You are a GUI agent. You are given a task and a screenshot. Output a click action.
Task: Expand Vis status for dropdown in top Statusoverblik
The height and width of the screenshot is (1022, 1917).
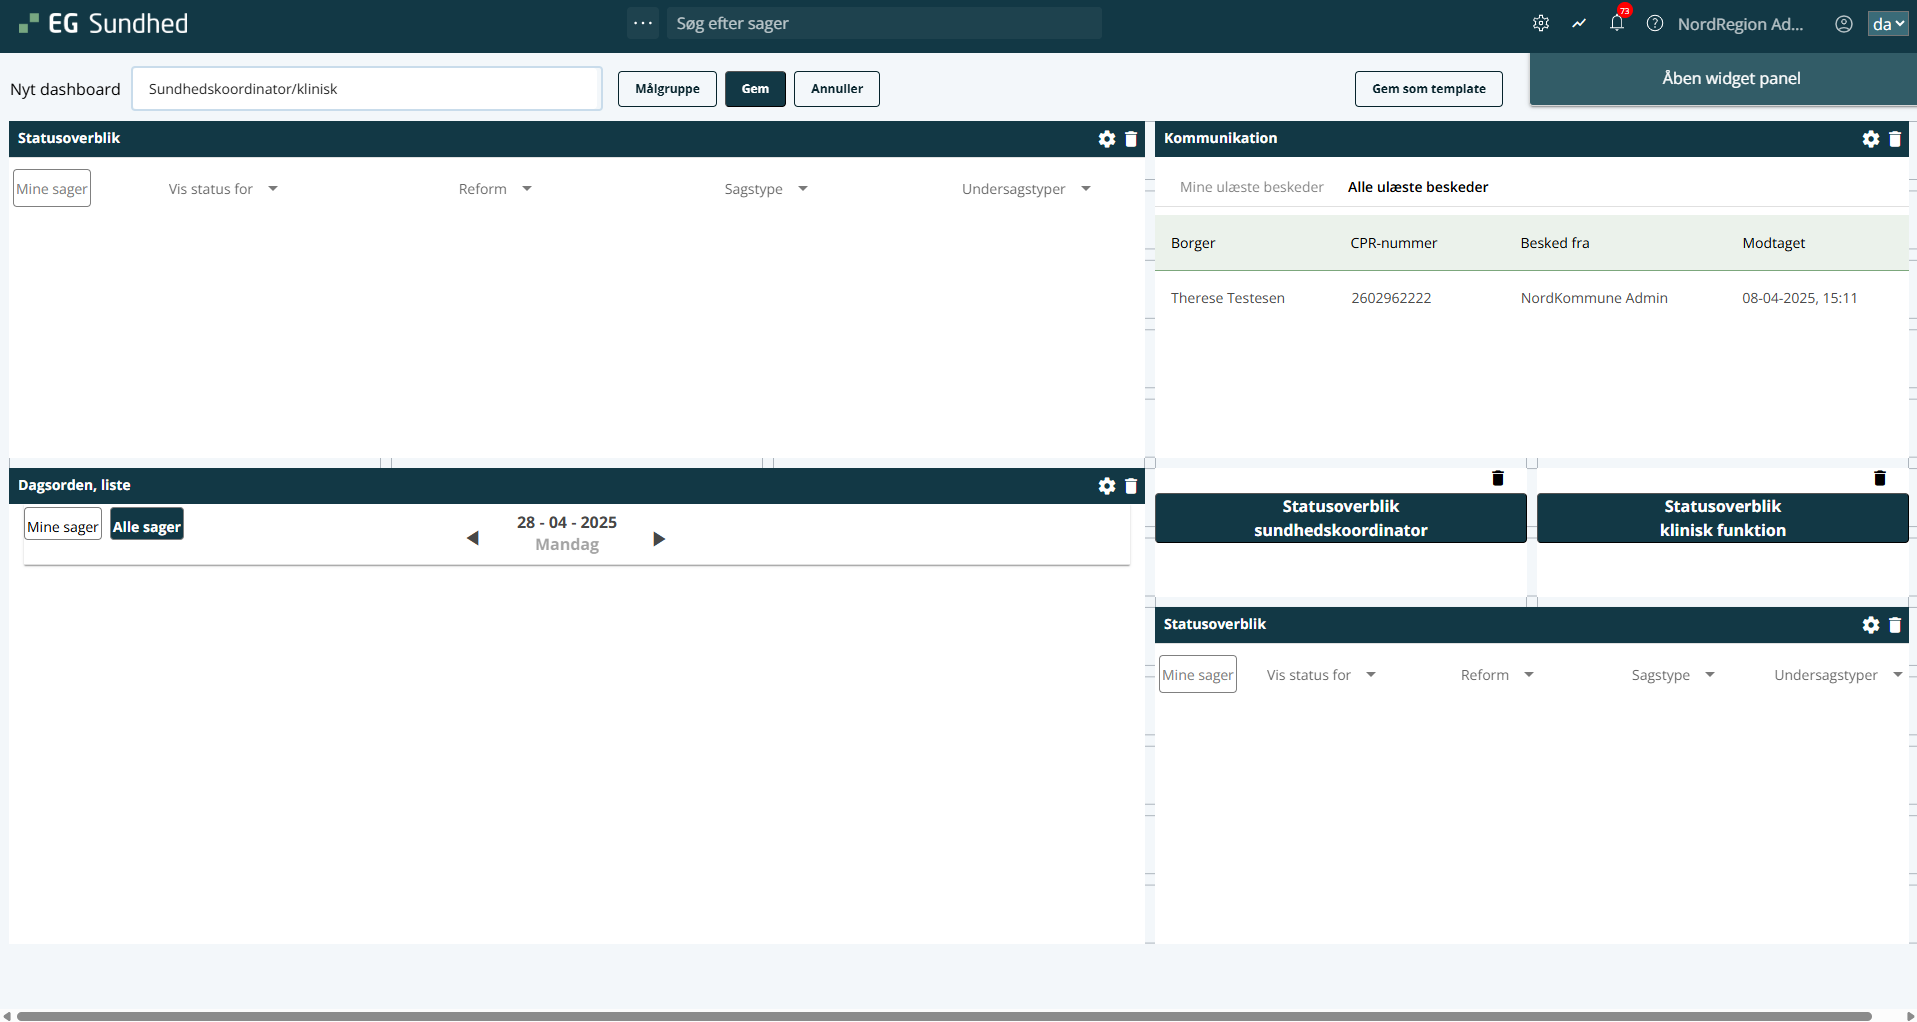point(223,189)
